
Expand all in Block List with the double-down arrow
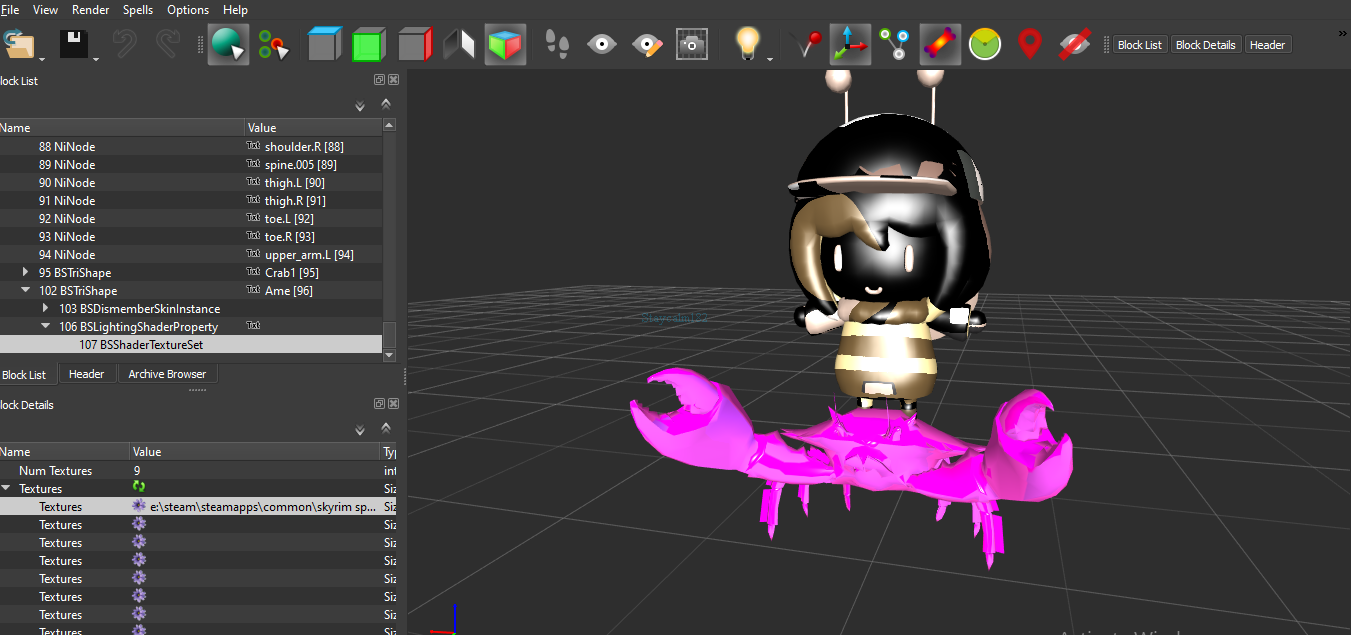click(360, 106)
